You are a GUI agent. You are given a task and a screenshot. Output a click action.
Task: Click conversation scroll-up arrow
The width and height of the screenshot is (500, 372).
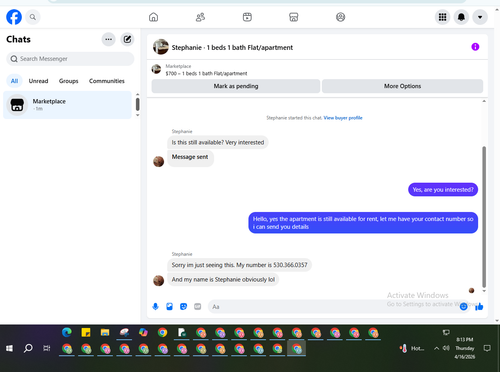coord(484,101)
